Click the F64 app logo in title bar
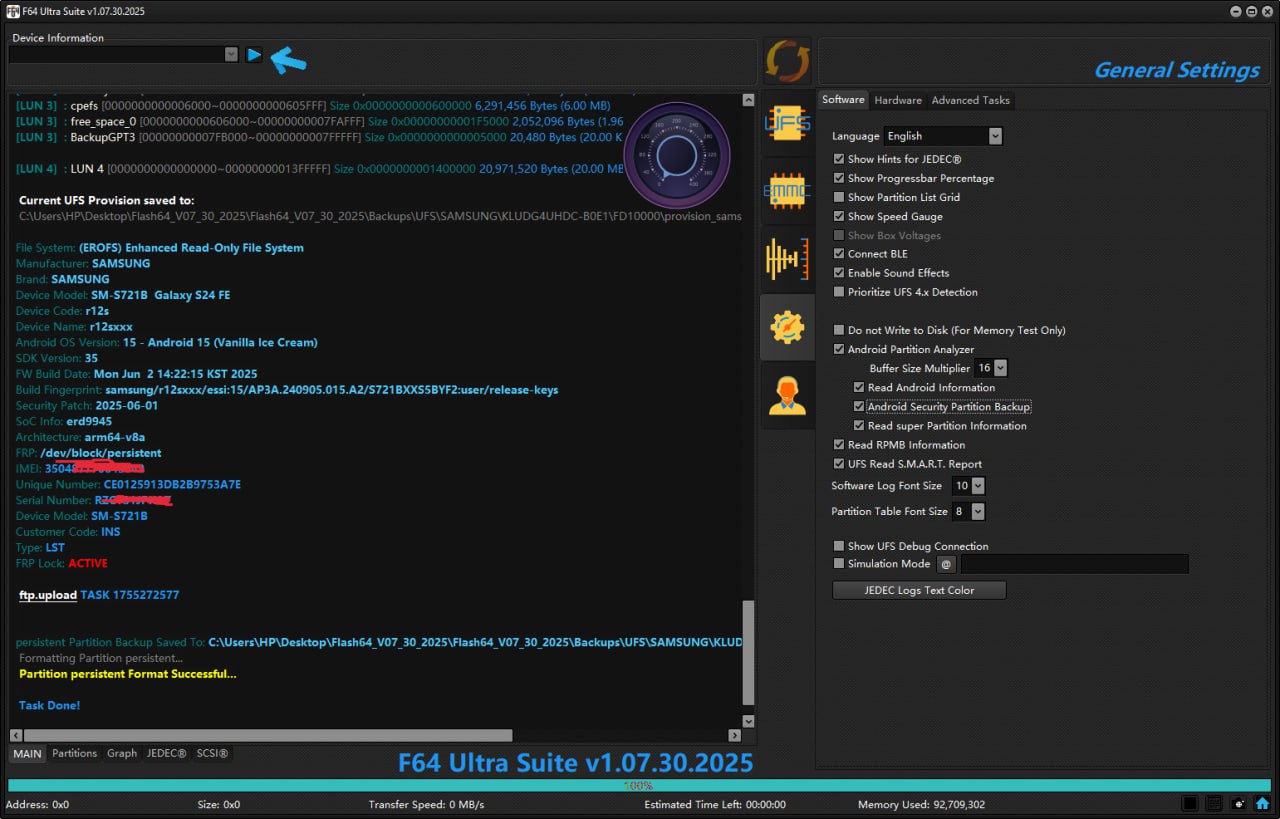This screenshot has height=819, width=1280. click(14, 11)
